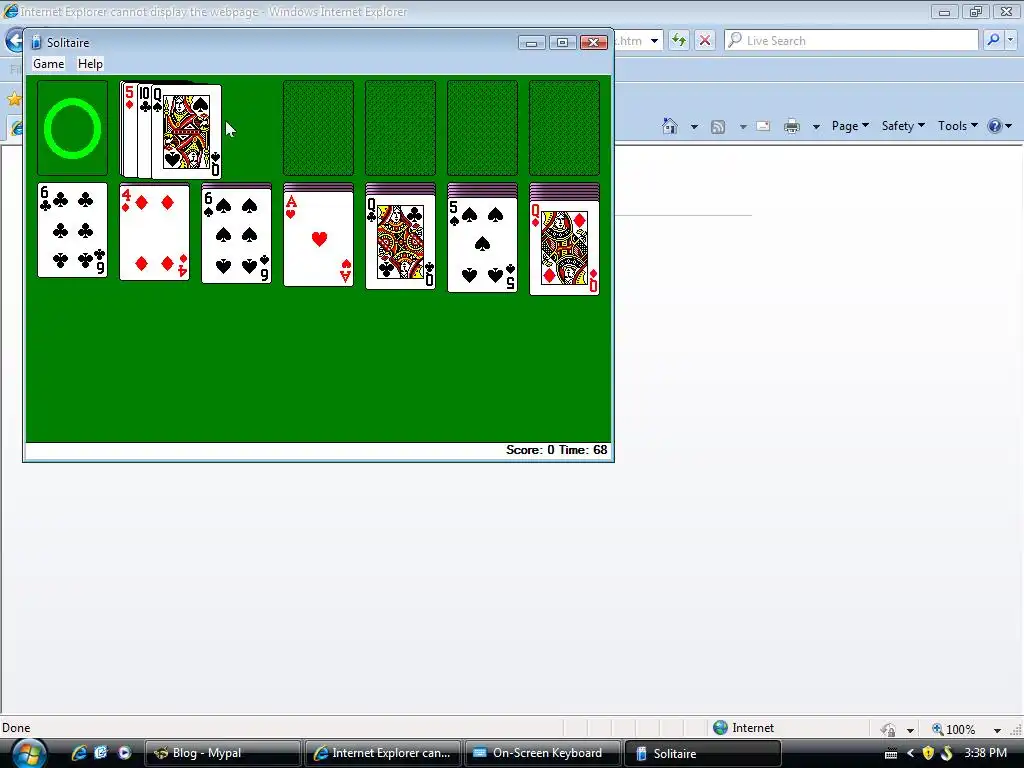Image resolution: width=1024 pixels, height=768 pixels.
Task: Click the first empty foundation slot
Action: coord(319,128)
